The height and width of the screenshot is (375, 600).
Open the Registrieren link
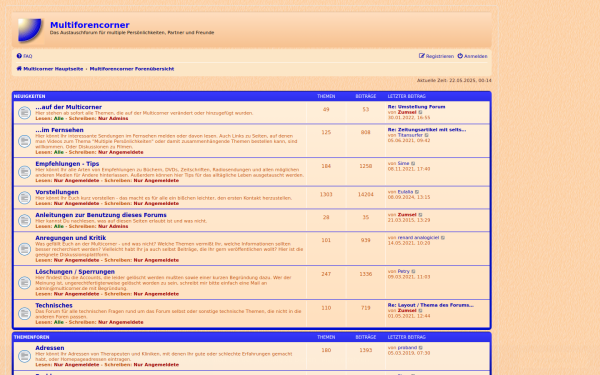pos(440,56)
